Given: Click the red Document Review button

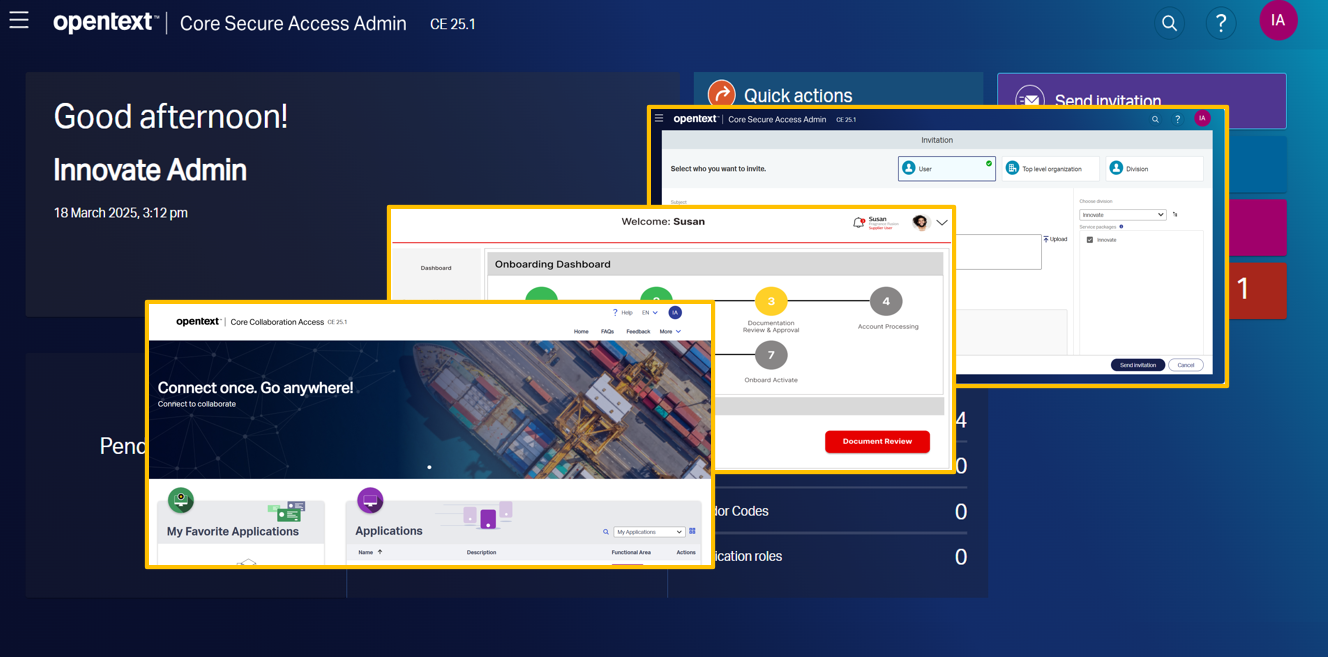Looking at the screenshot, I should [x=877, y=441].
